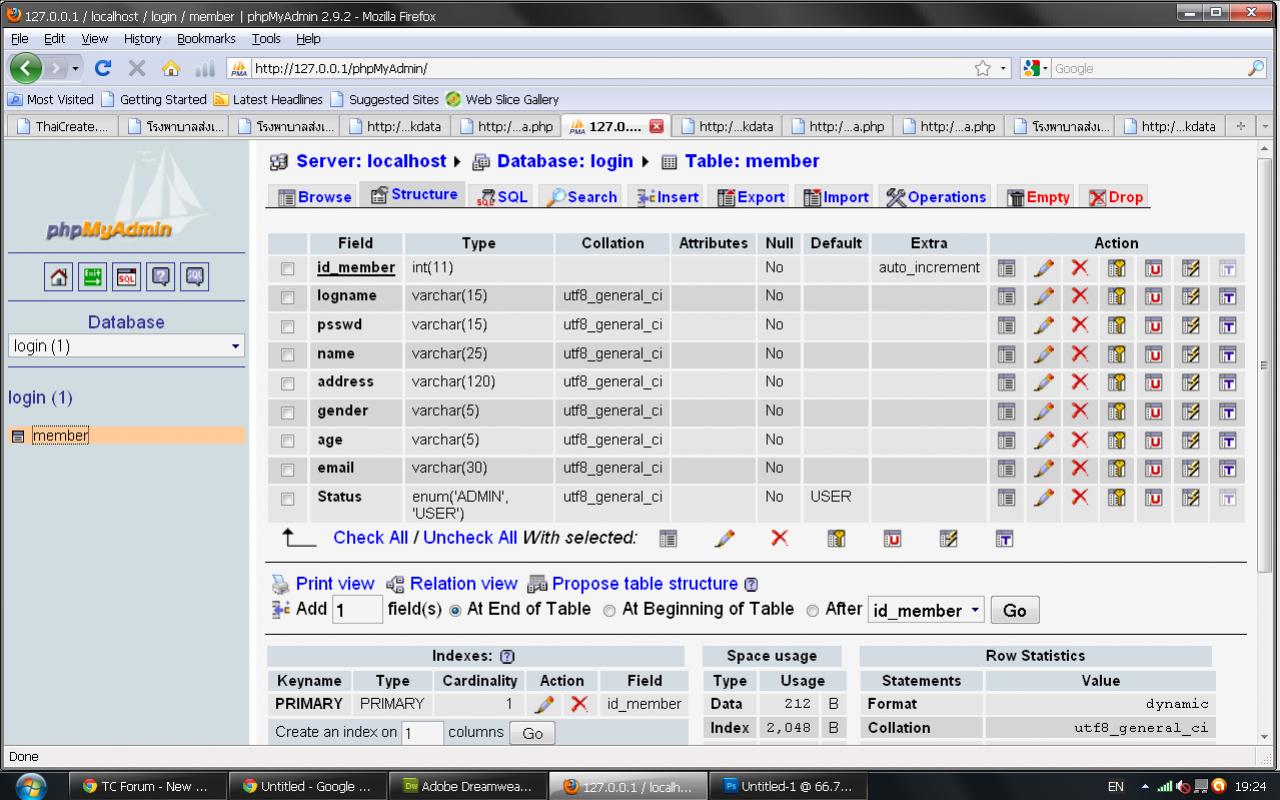Click Firefox home toolbar icon
The height and width of the screenshot is (800, 1280).
coord(171,68)
